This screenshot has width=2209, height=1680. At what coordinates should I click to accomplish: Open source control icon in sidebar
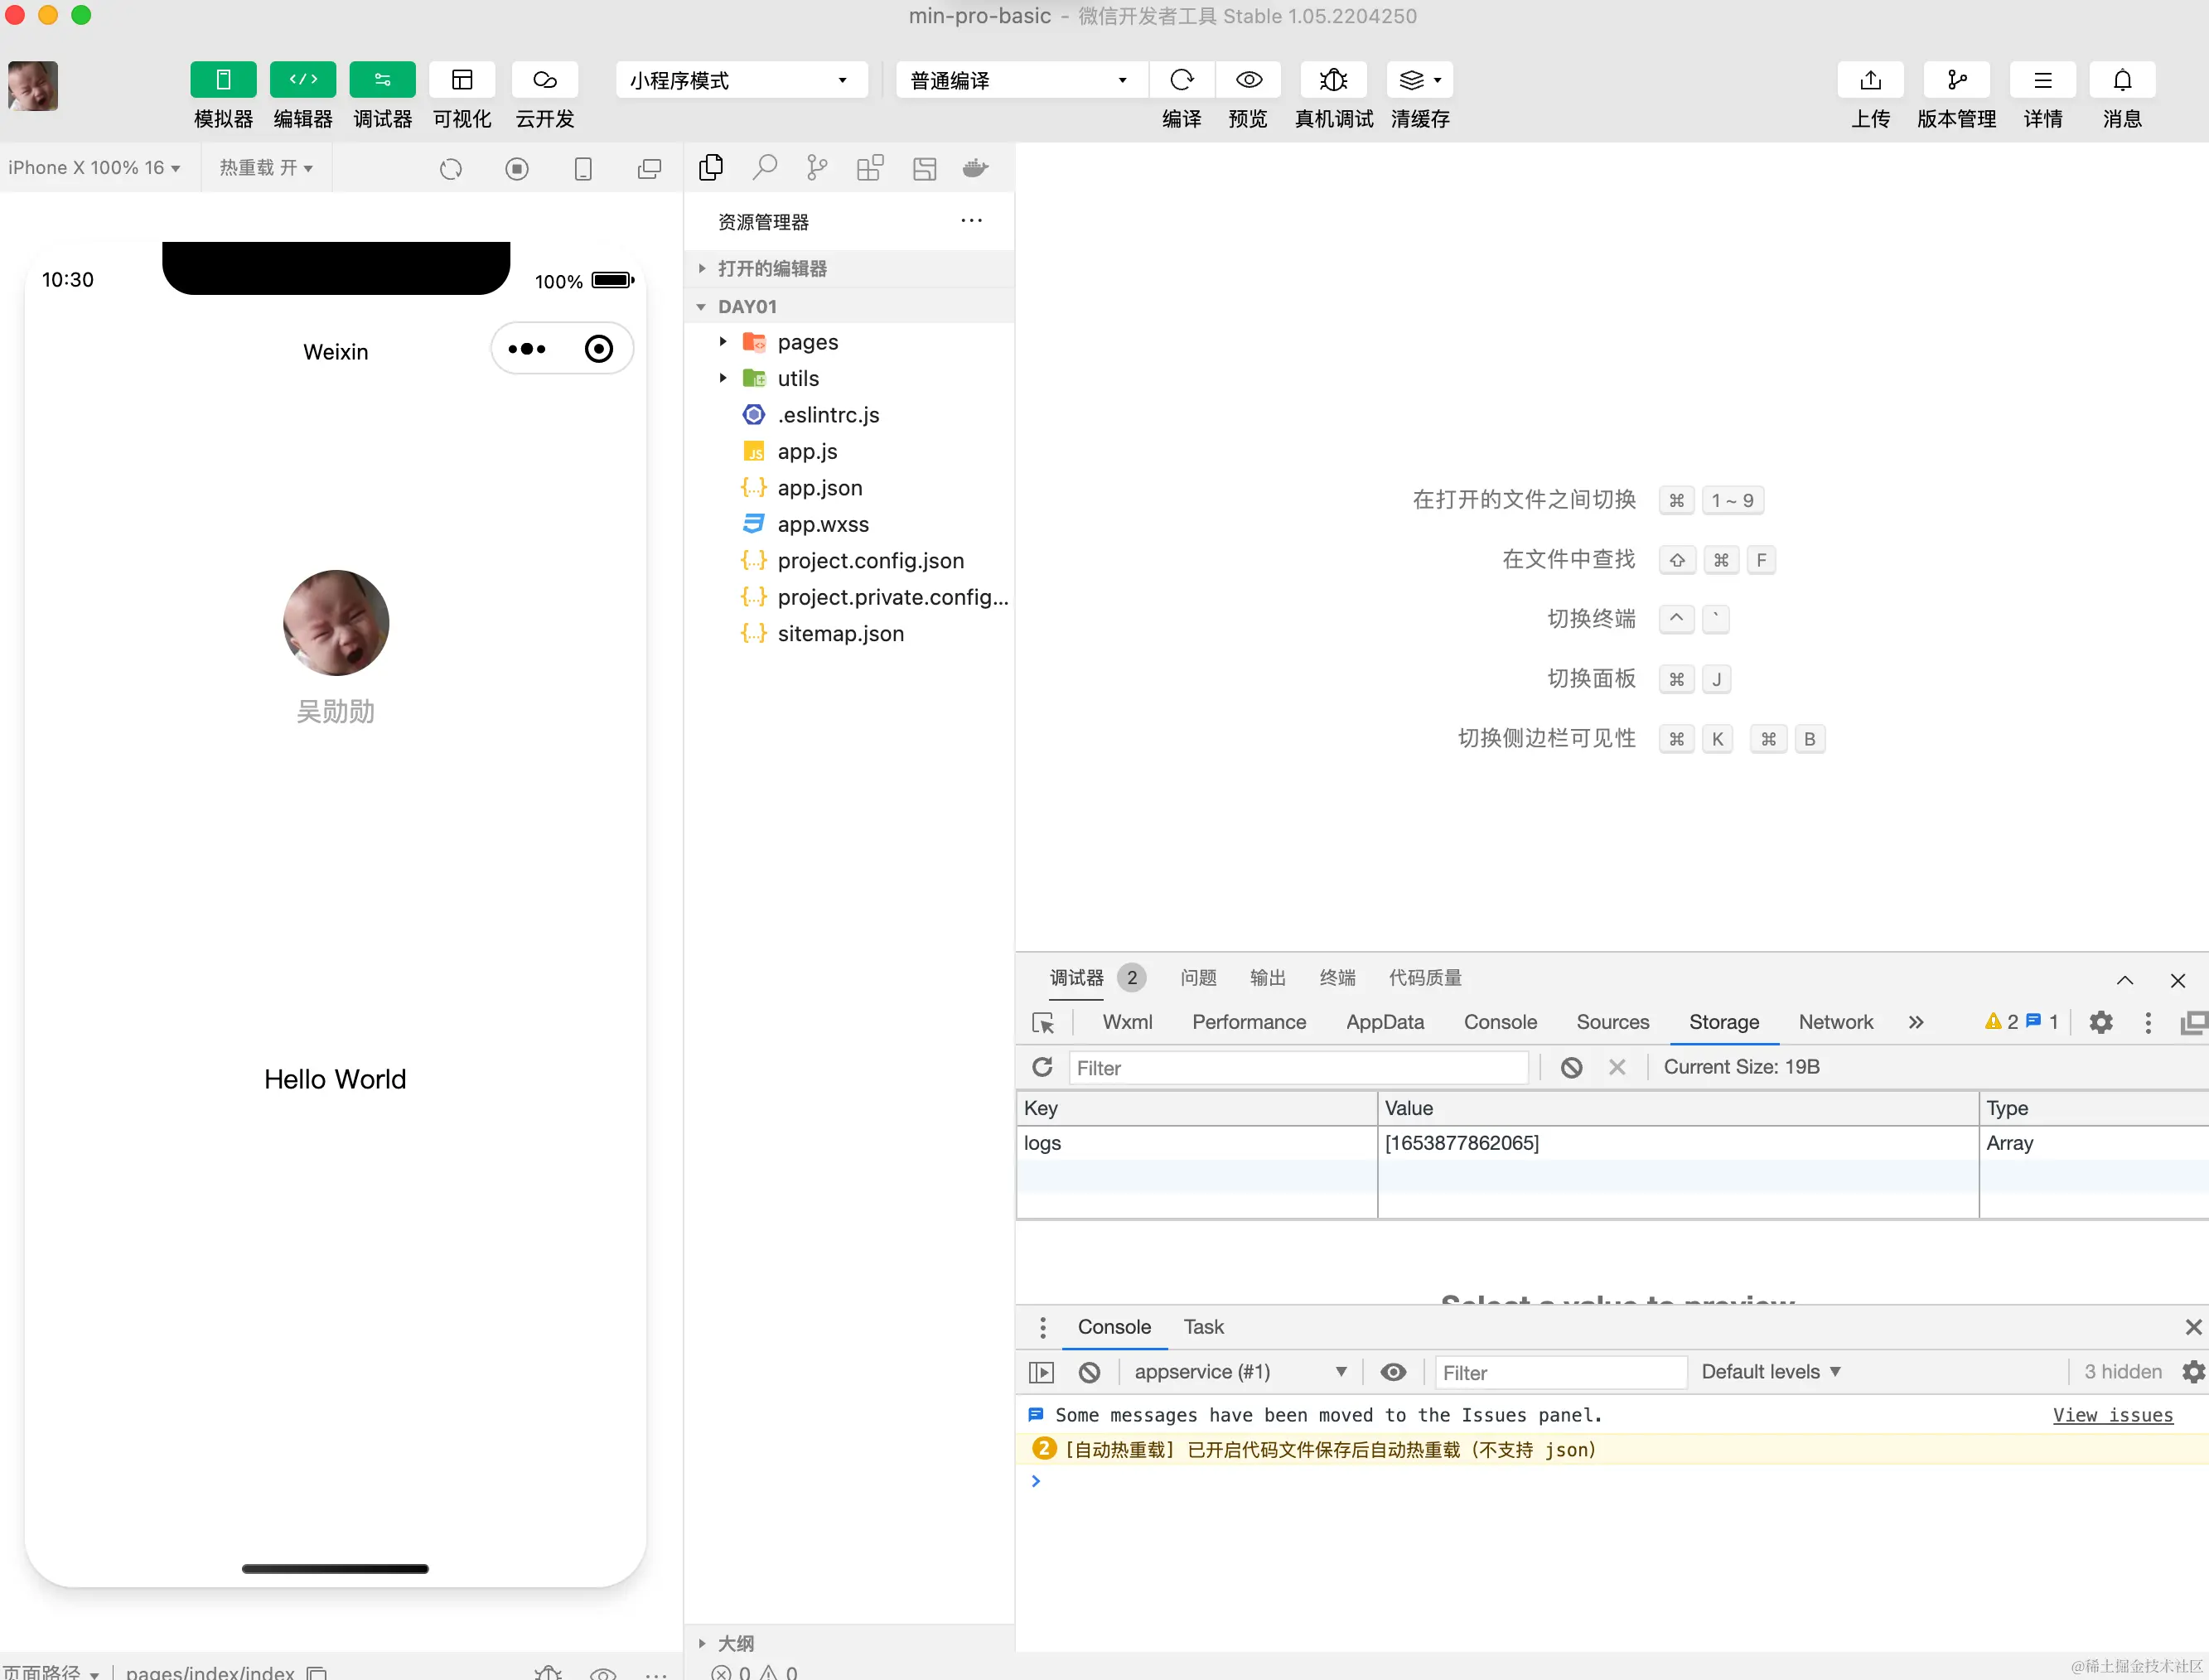817,167
